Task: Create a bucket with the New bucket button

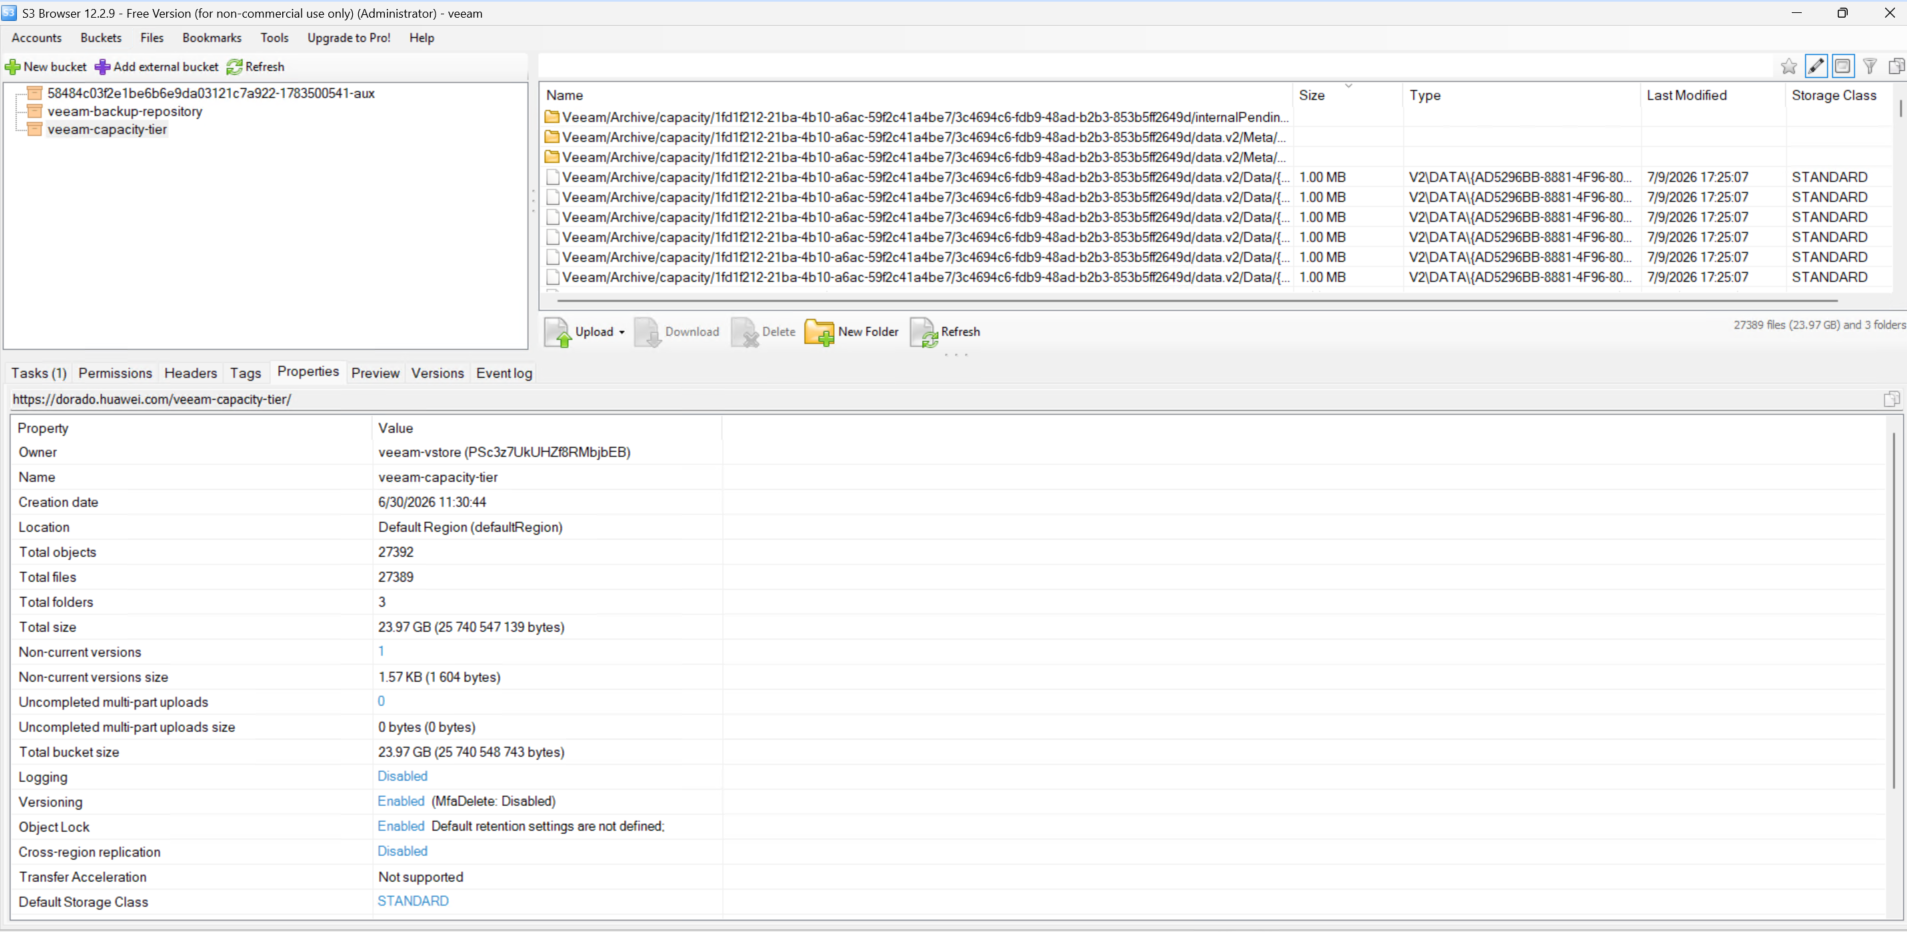Action: (x=46, y=67)
